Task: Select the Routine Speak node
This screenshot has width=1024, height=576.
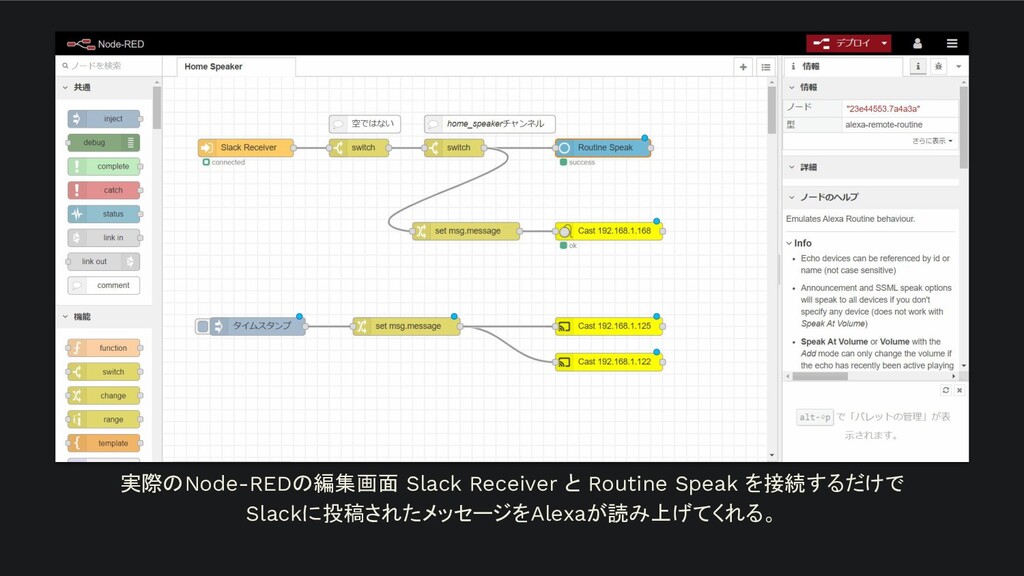Action: click(603, 148)
